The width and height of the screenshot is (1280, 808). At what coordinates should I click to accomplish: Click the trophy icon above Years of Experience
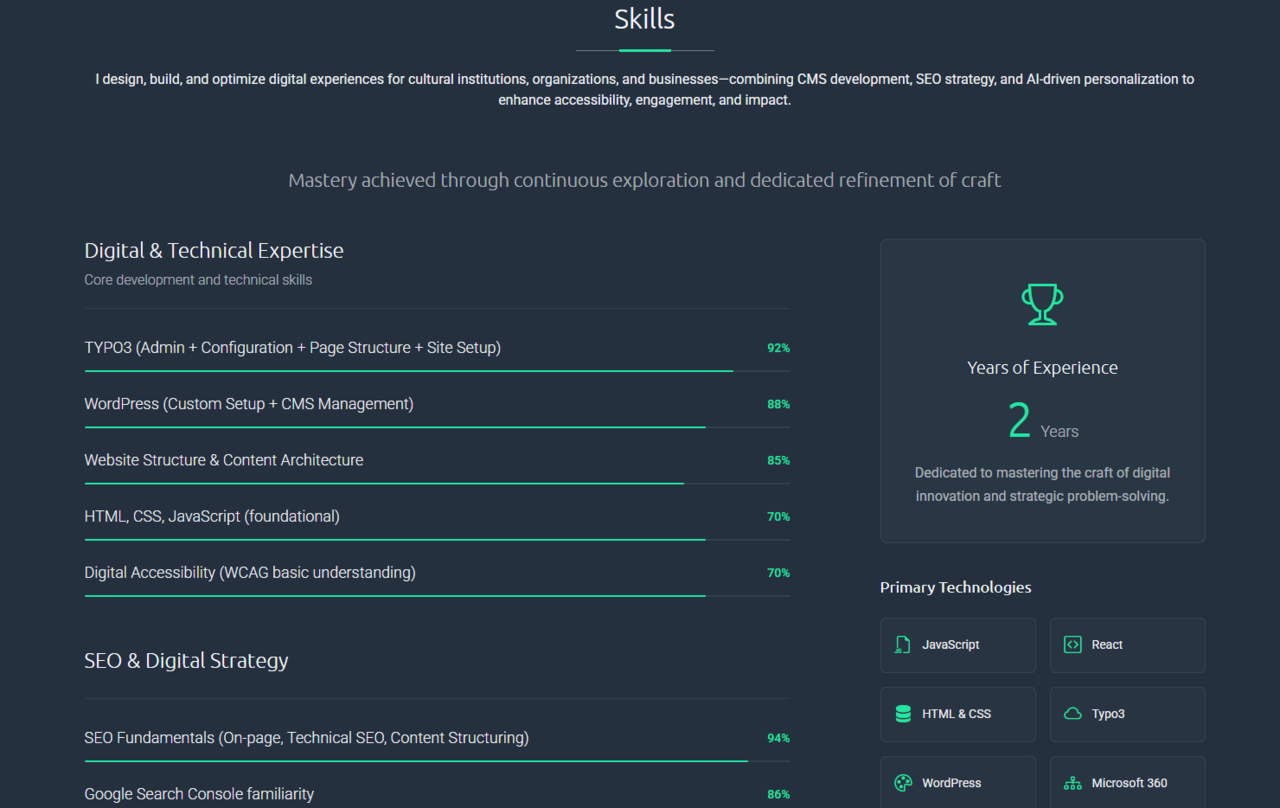(x=1042, y=304)
